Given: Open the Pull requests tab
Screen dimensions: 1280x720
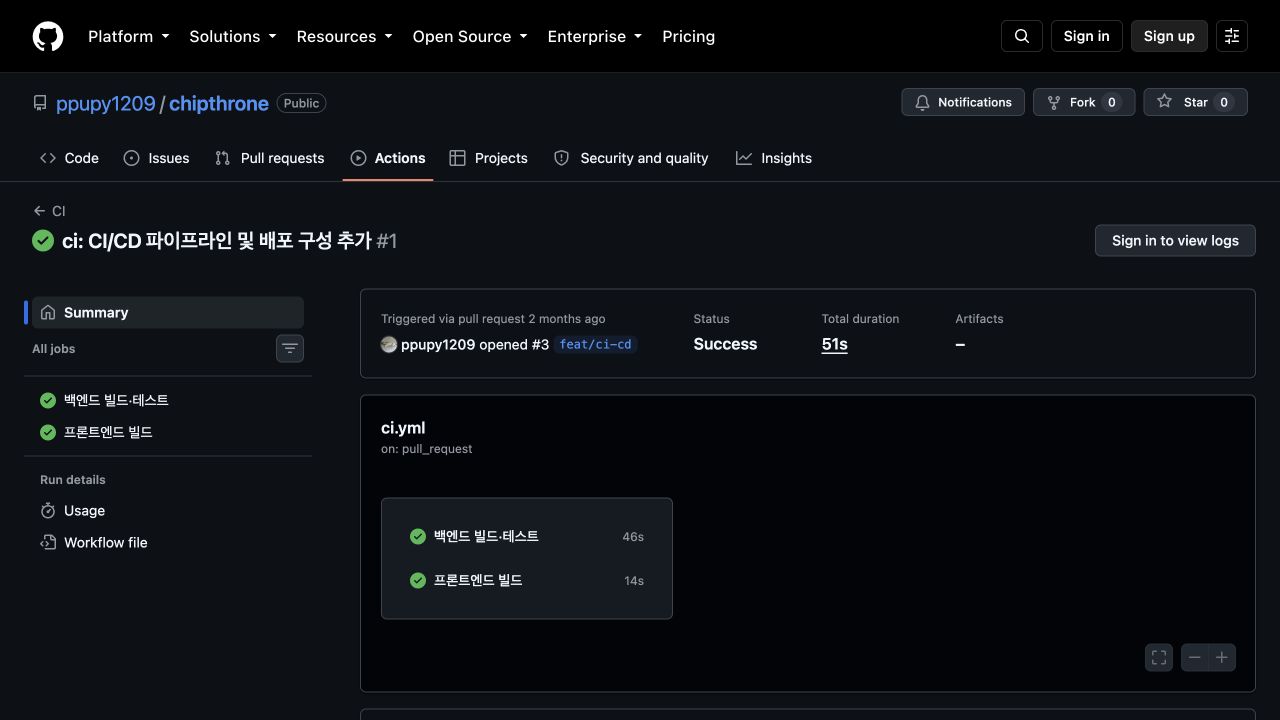Looking at the screenshot, I should 270,158.
